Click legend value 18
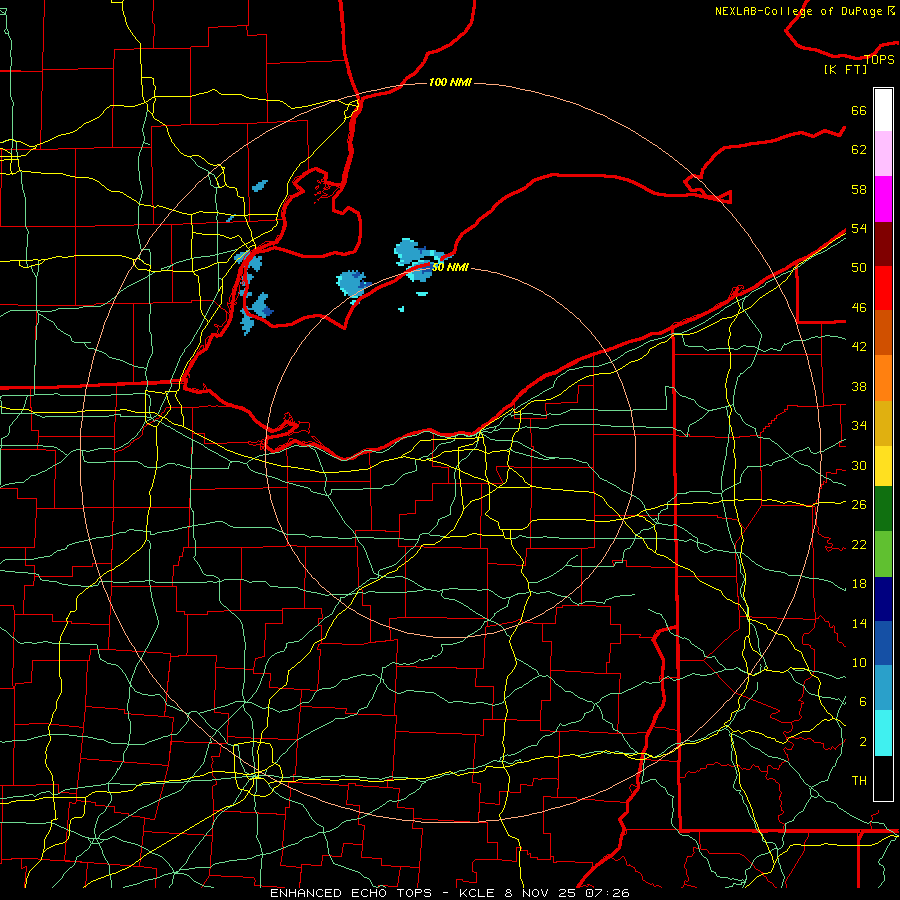 pos(859,584)
